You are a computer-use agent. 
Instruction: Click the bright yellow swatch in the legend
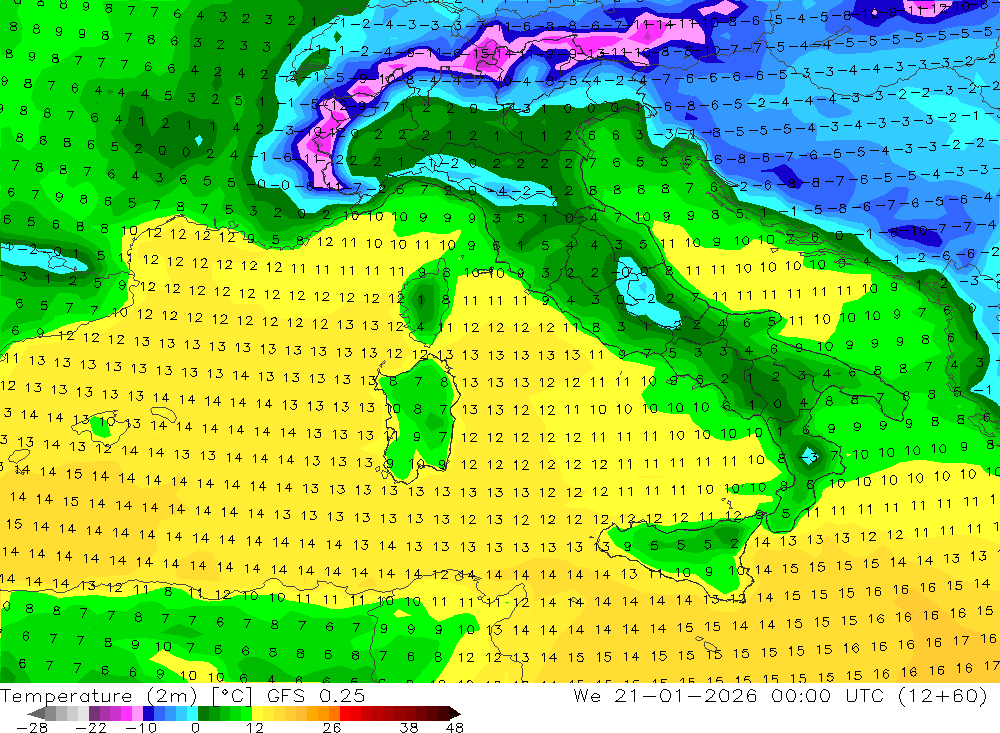pos(258,713)
